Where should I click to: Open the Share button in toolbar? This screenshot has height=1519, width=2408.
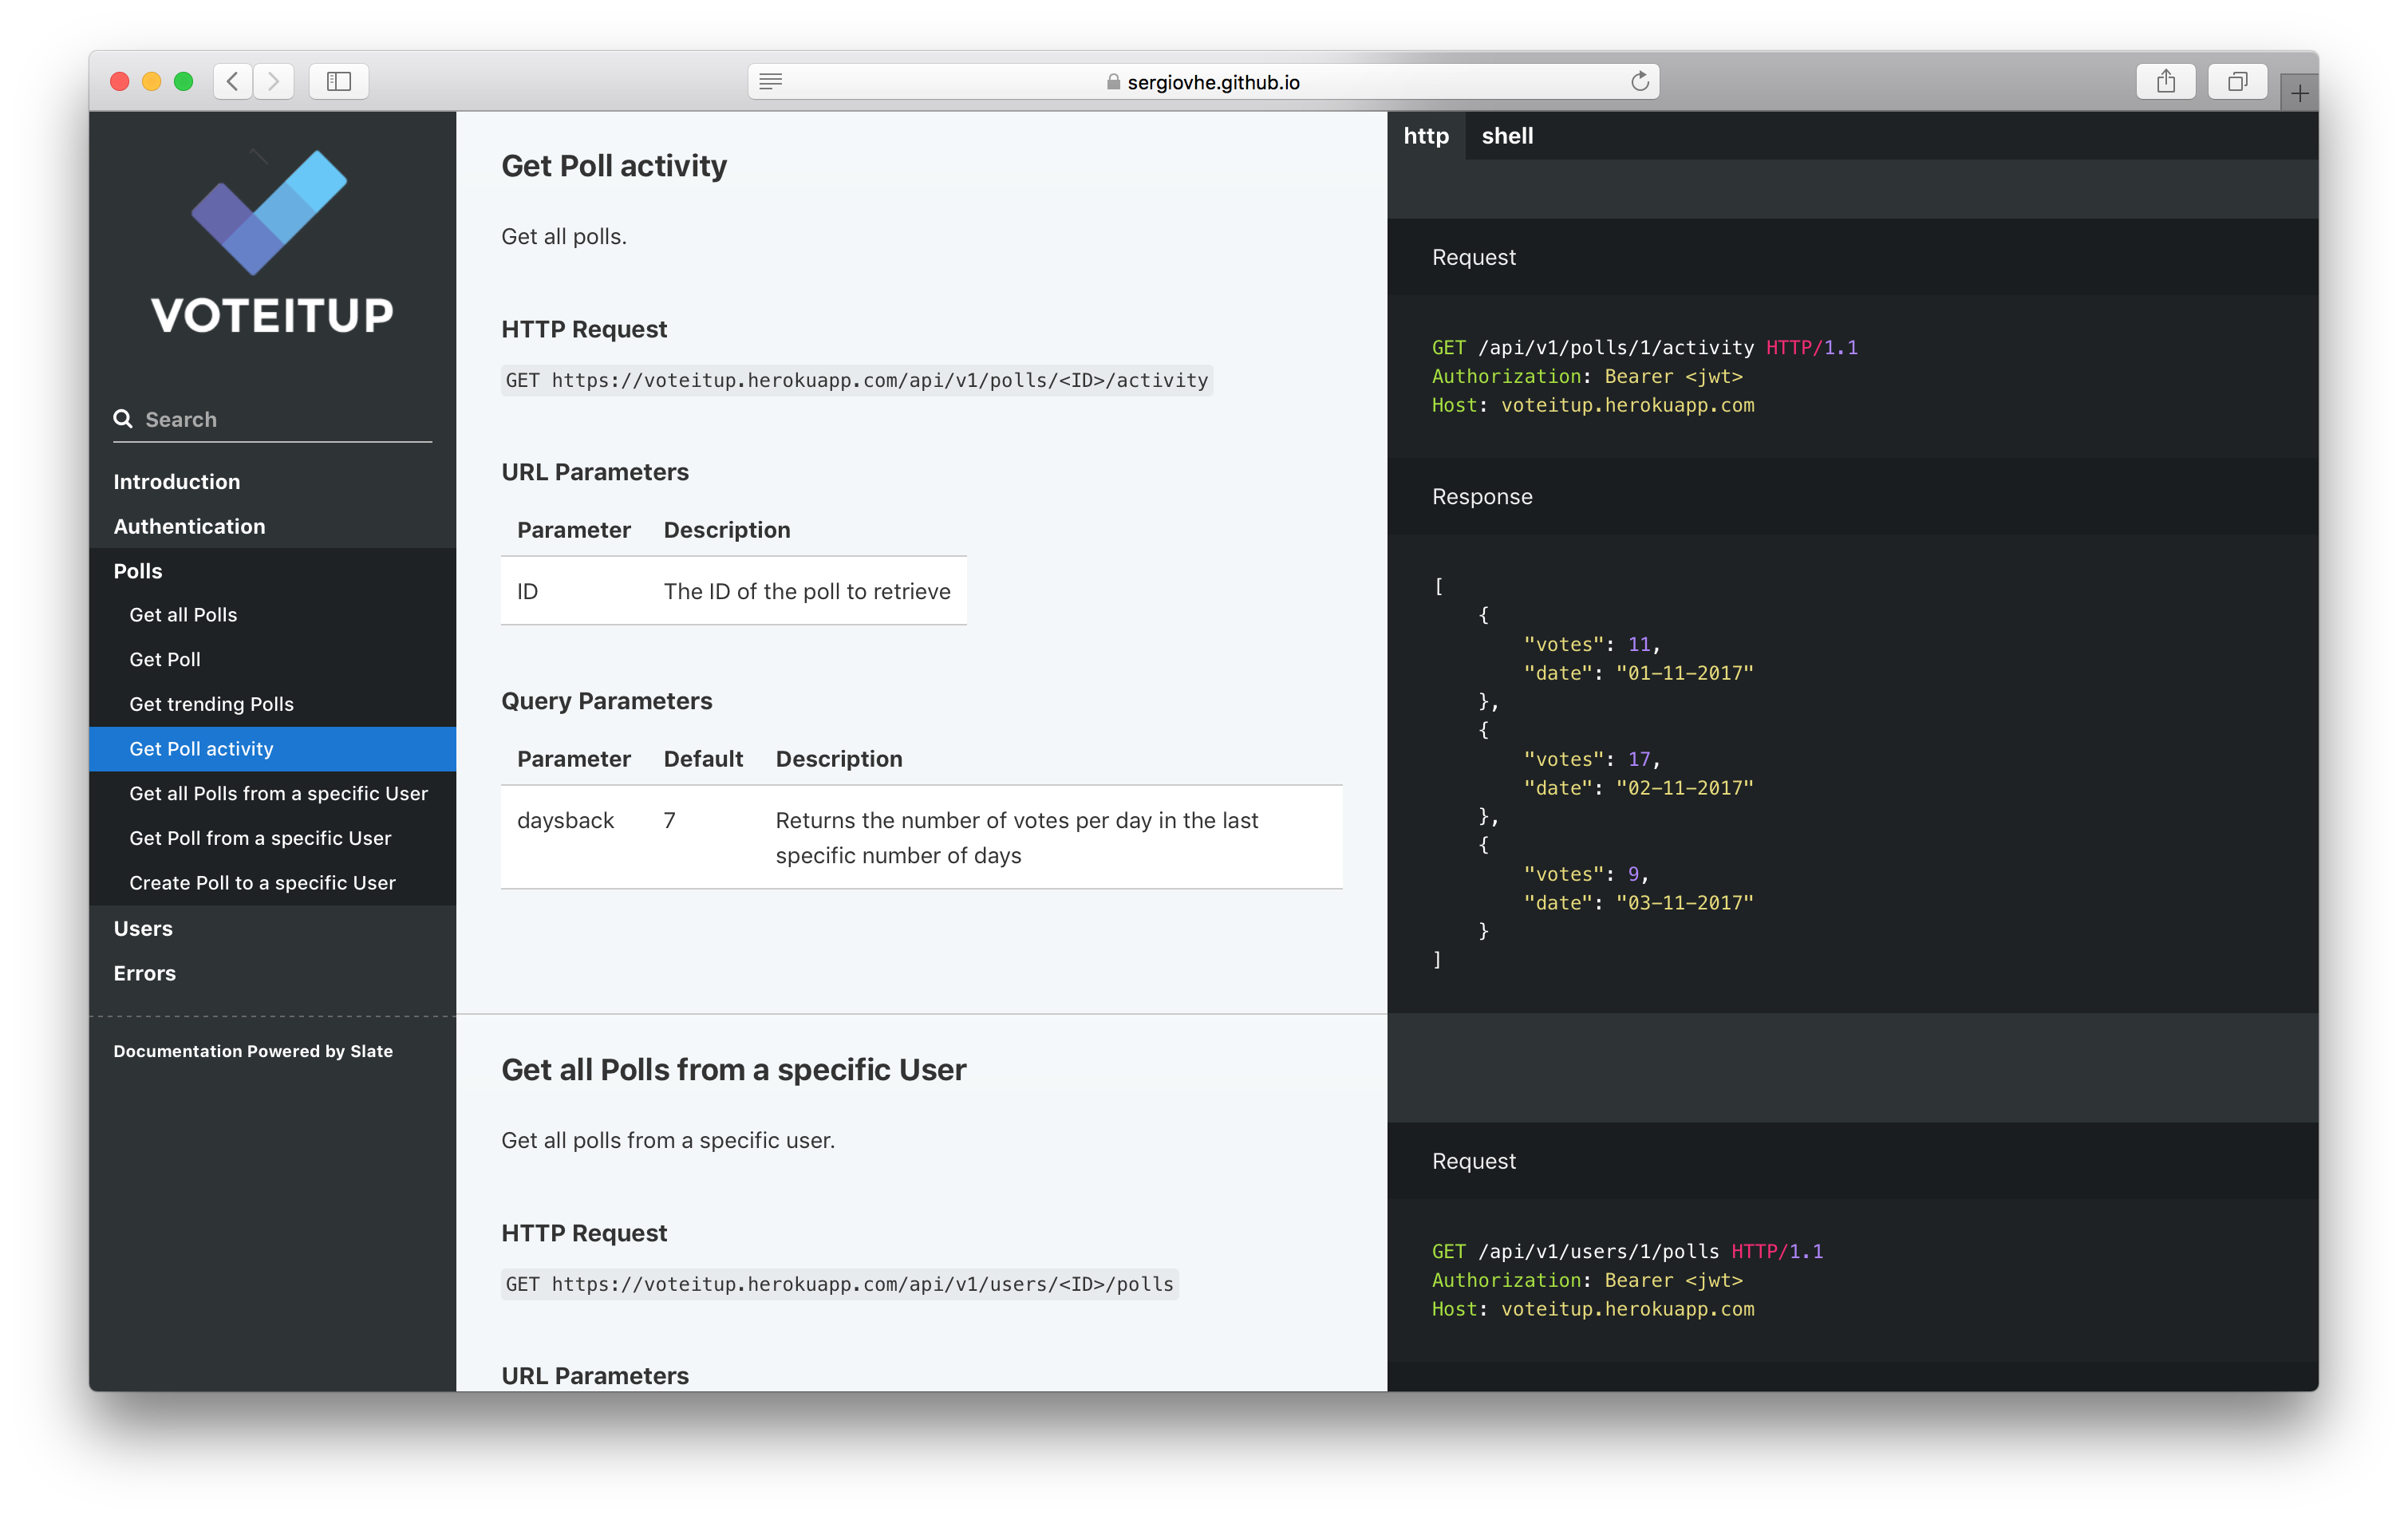coord(2165,81)
